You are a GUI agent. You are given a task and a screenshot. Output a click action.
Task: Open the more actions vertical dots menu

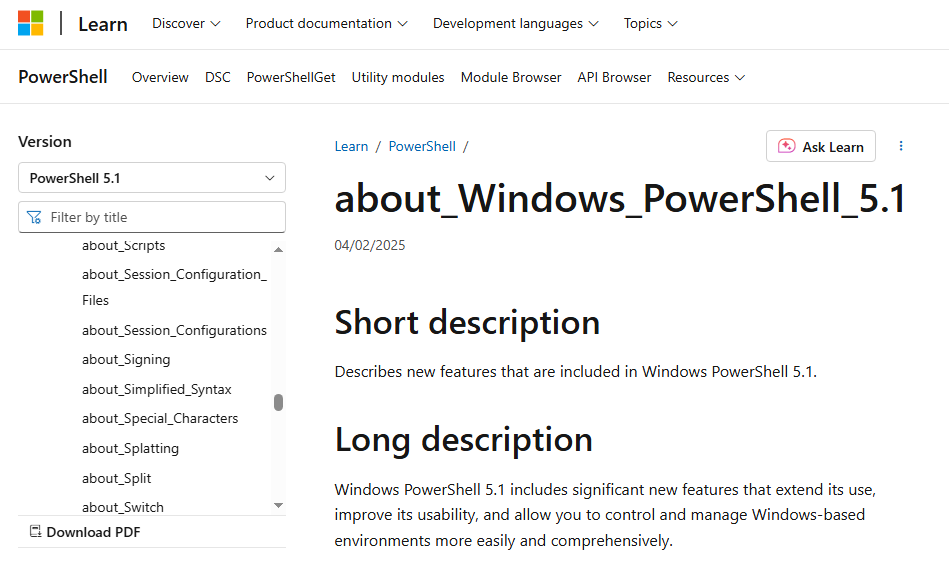coord(901,146)
